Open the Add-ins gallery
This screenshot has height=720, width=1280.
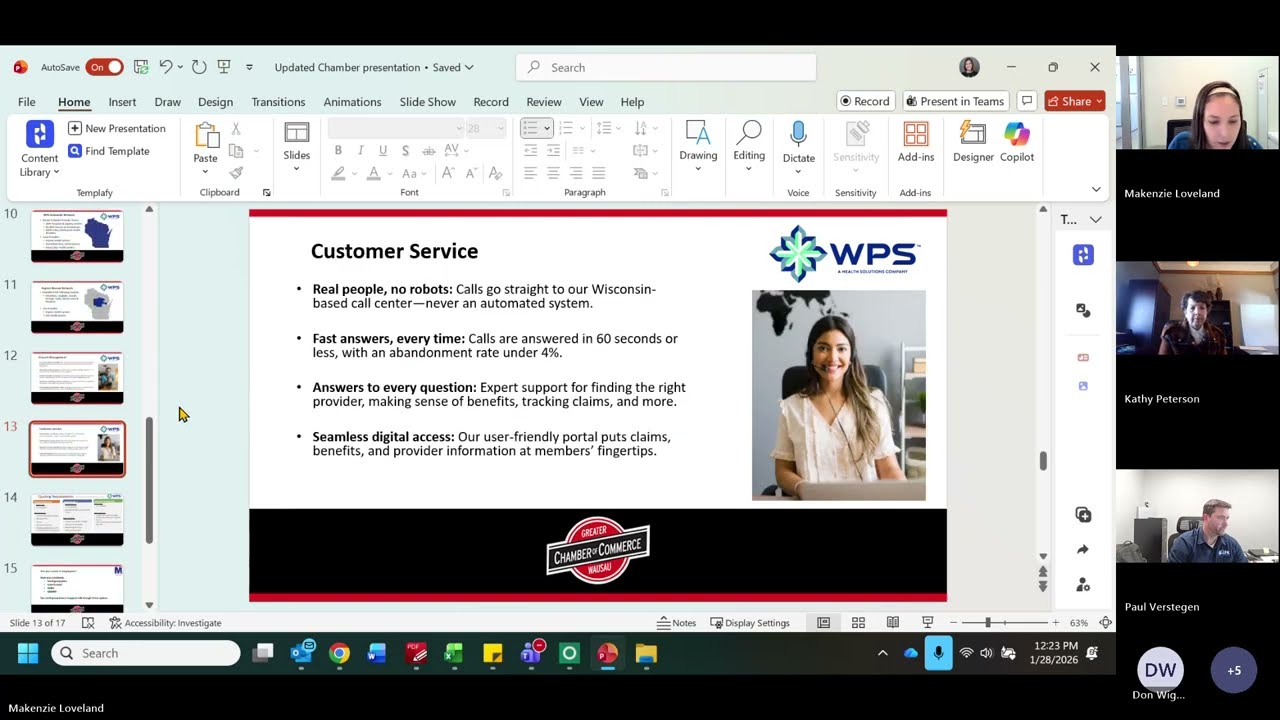[916, 142]
